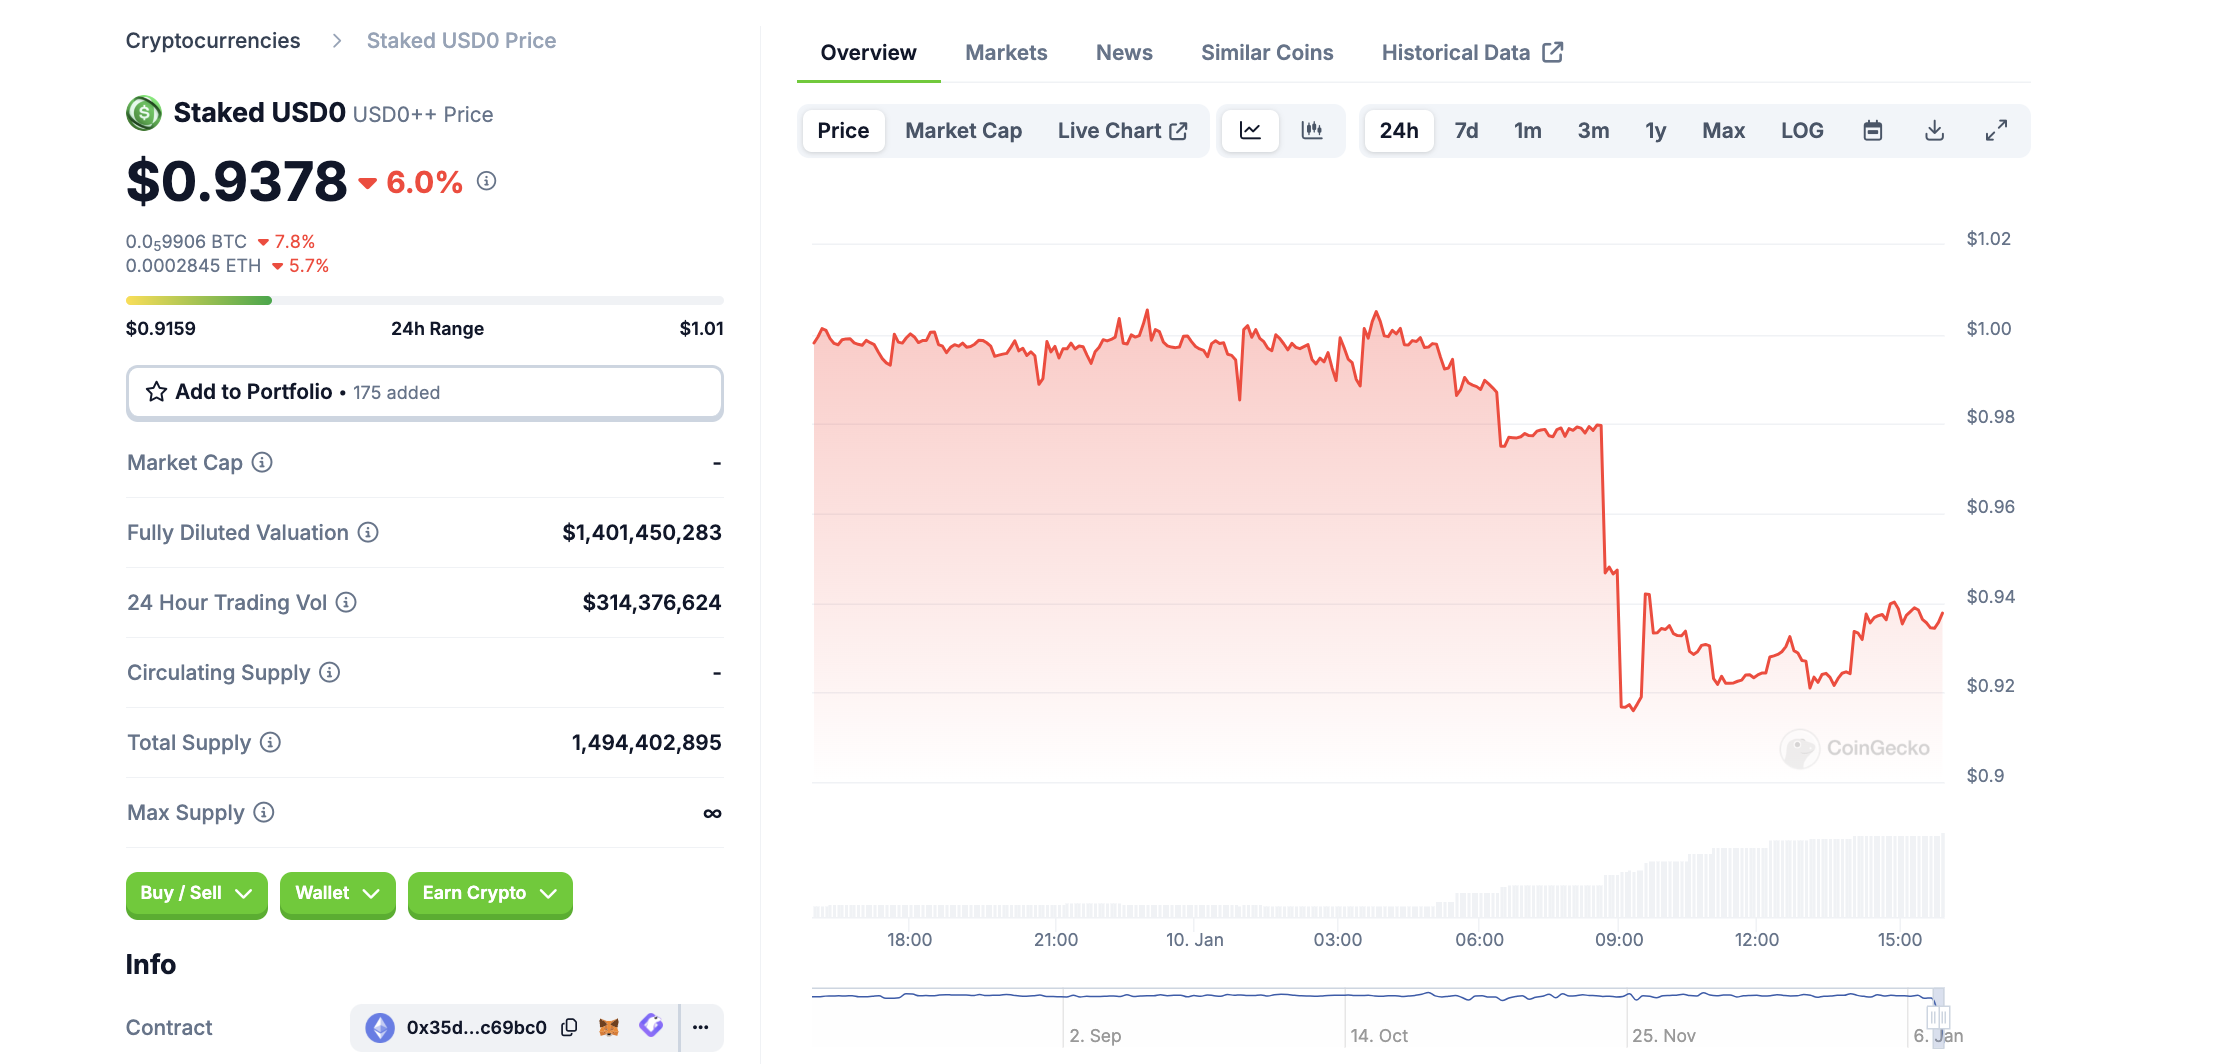
Task: Select the 7d time range
Action: coord(1466,131)
